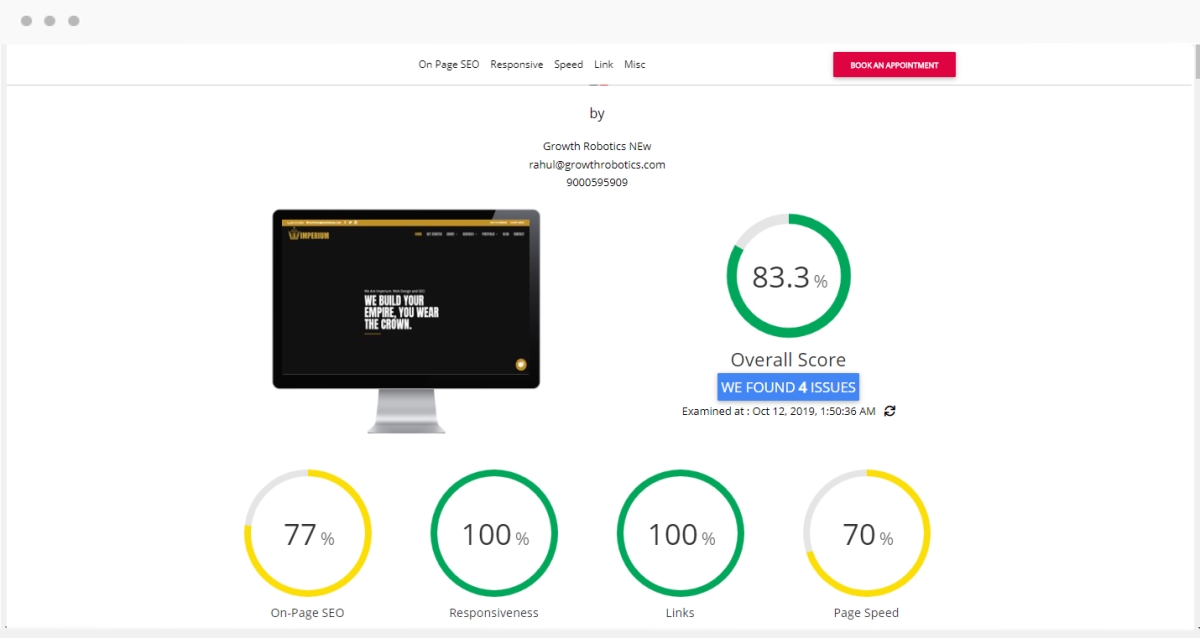Click the Responsiveness 100% score circle

click(x=493, y=533)
